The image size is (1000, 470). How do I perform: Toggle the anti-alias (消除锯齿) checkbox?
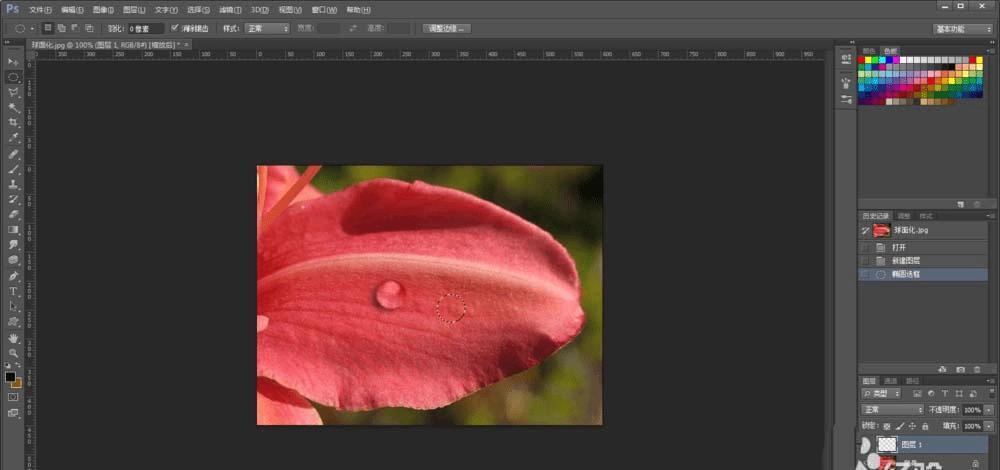click(x=176, y=28)
